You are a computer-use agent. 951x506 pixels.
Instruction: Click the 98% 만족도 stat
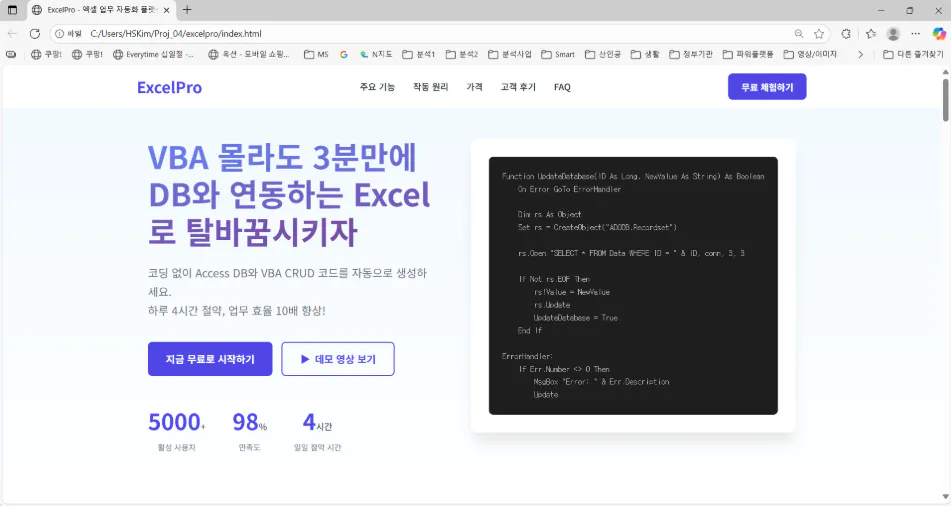click(249, 431)
